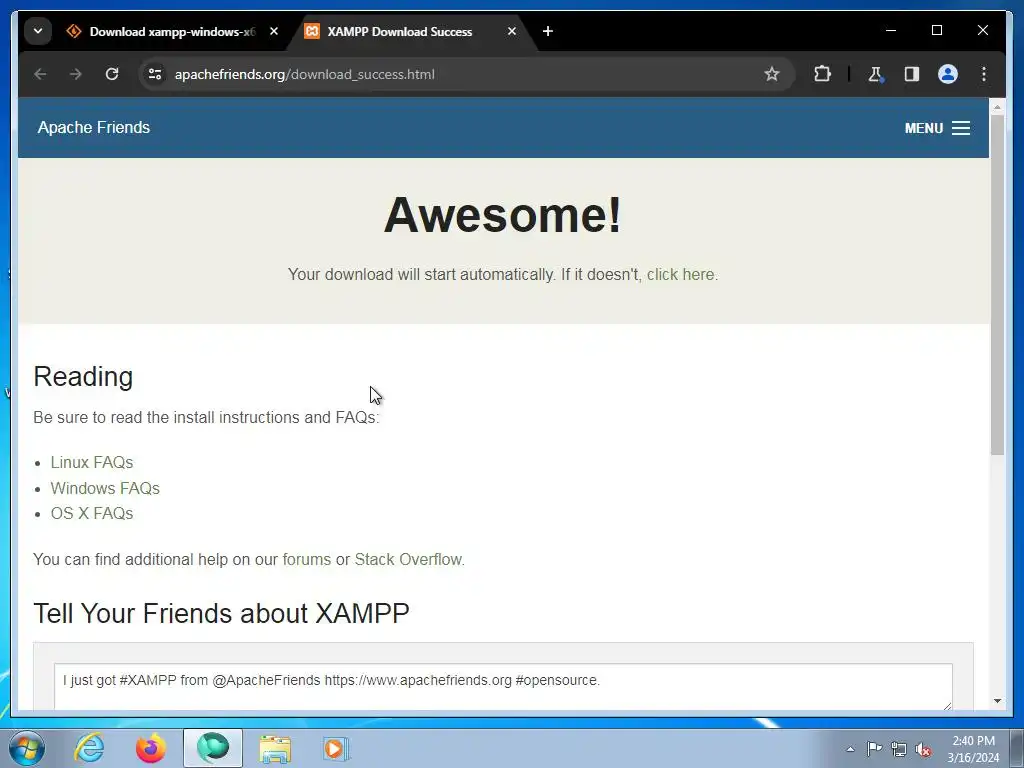Image resolution: width=1024 pixels, height=768 pixels.
Task: Open the network status tray icon
Action: click(899, 749)
